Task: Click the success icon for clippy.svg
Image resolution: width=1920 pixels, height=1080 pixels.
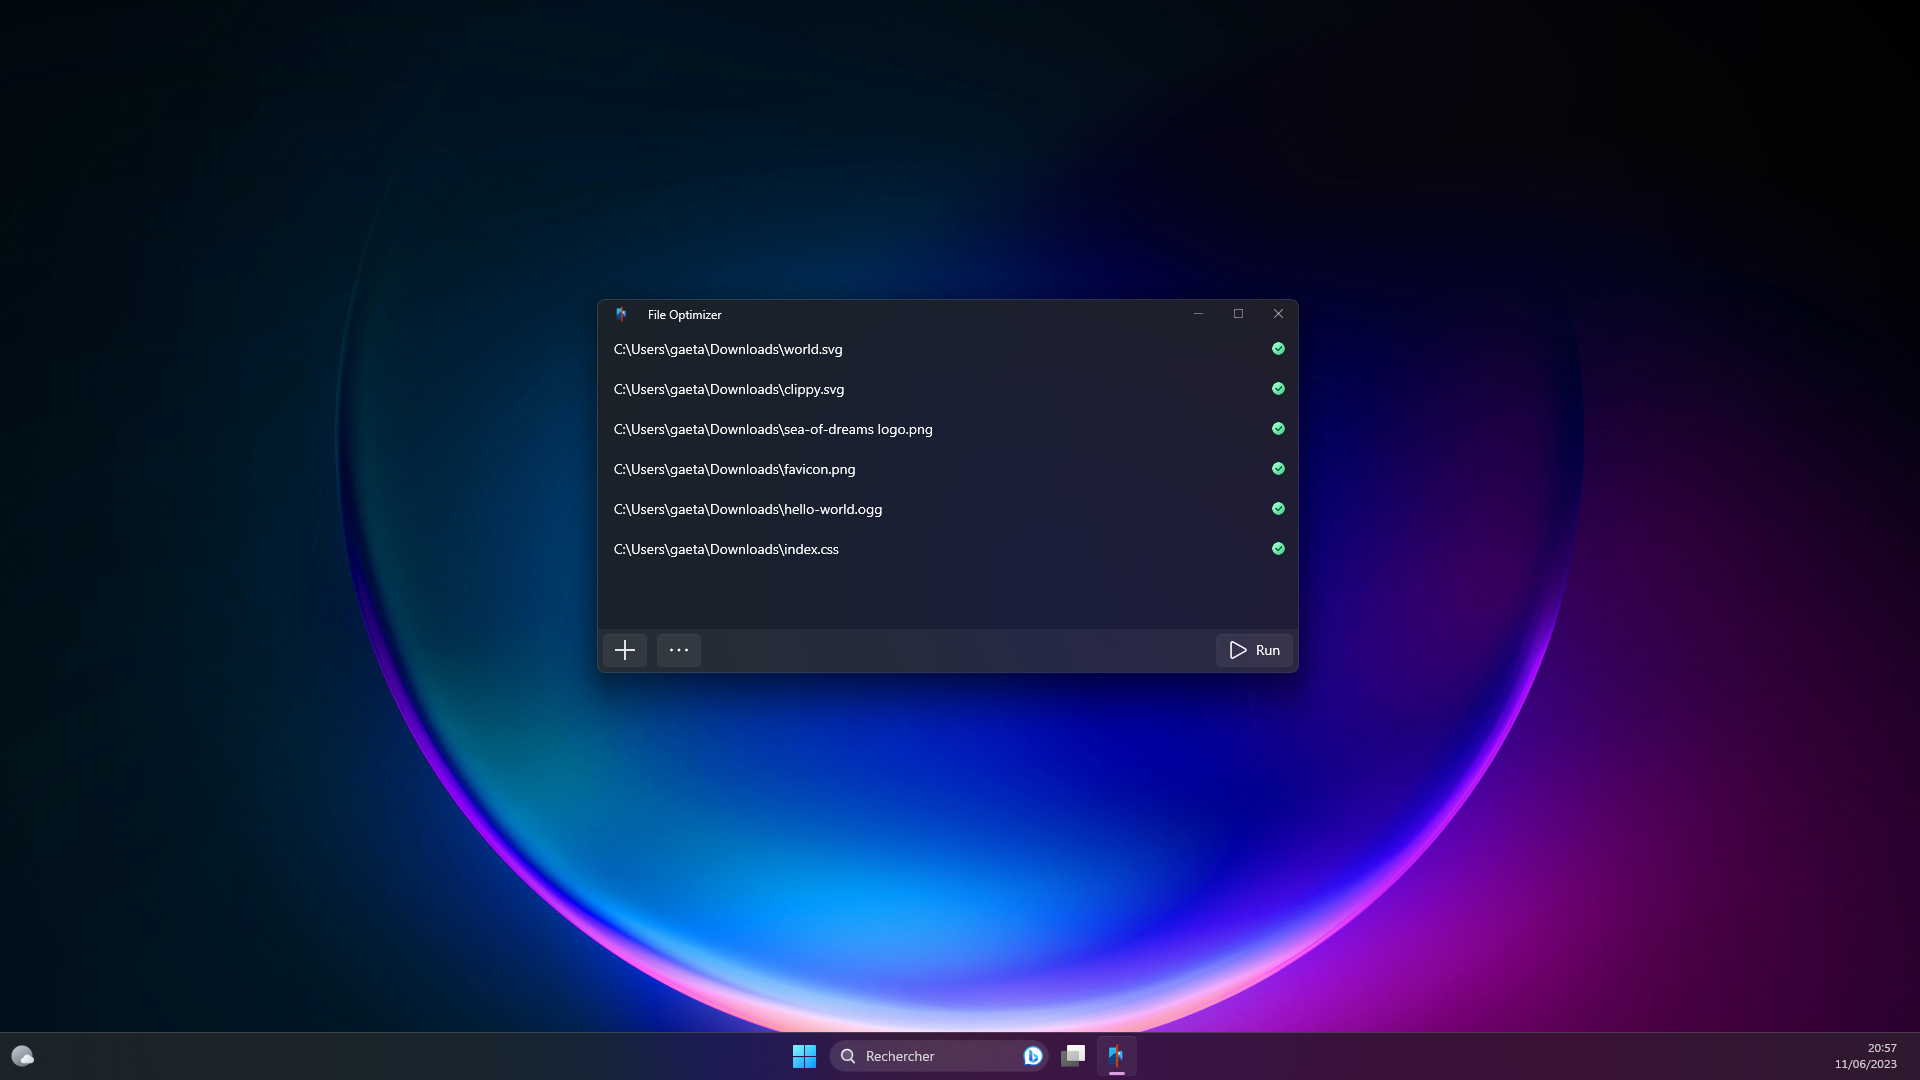Action: (1278, 389)
